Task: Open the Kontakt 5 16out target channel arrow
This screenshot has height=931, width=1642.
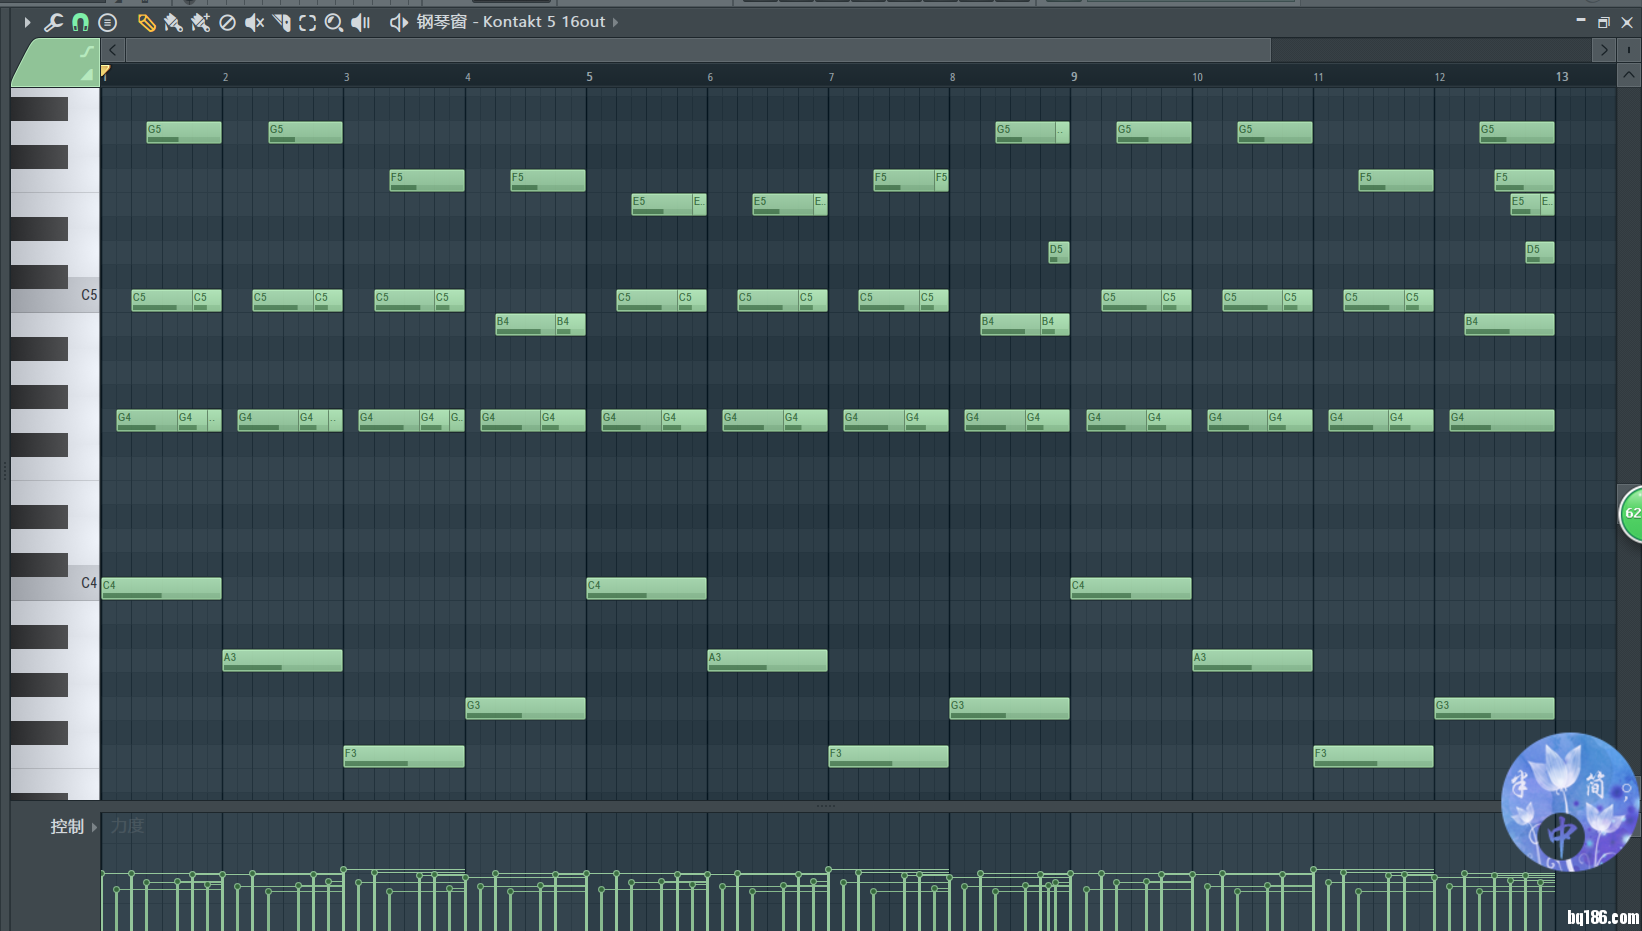Action: 615,22
